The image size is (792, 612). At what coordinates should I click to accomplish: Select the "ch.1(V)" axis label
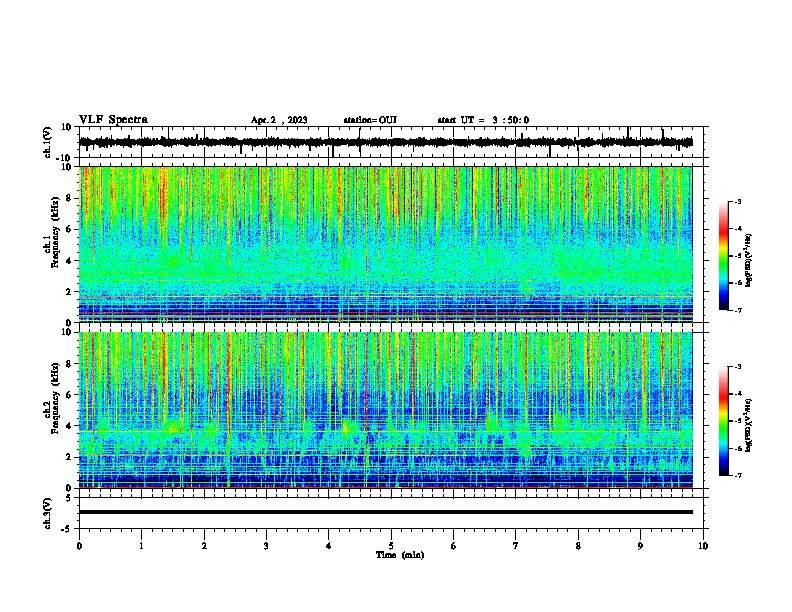tap(48, 142)
